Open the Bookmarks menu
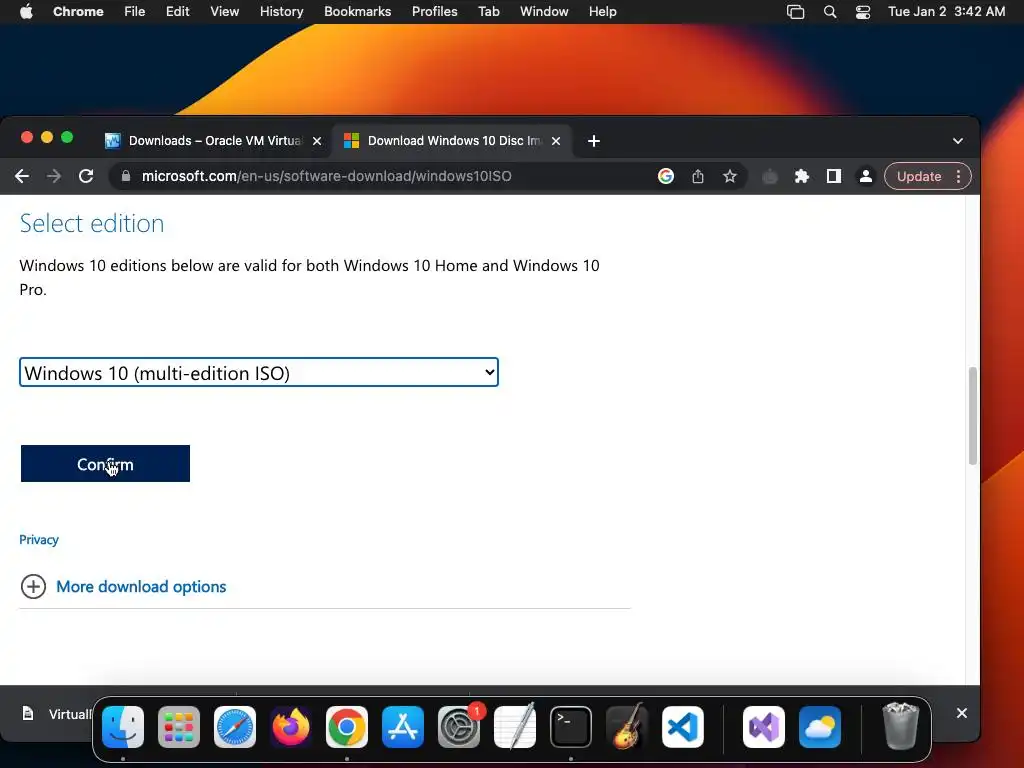This screenshot has width=1024, height=768. click(357, 12)
